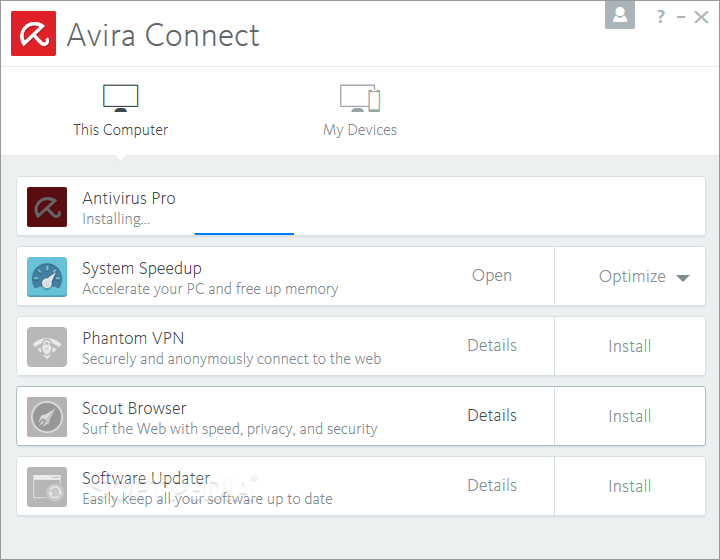Click the System Speedup title
This screenshot has height=560, width=720.
tap(141, 269)
